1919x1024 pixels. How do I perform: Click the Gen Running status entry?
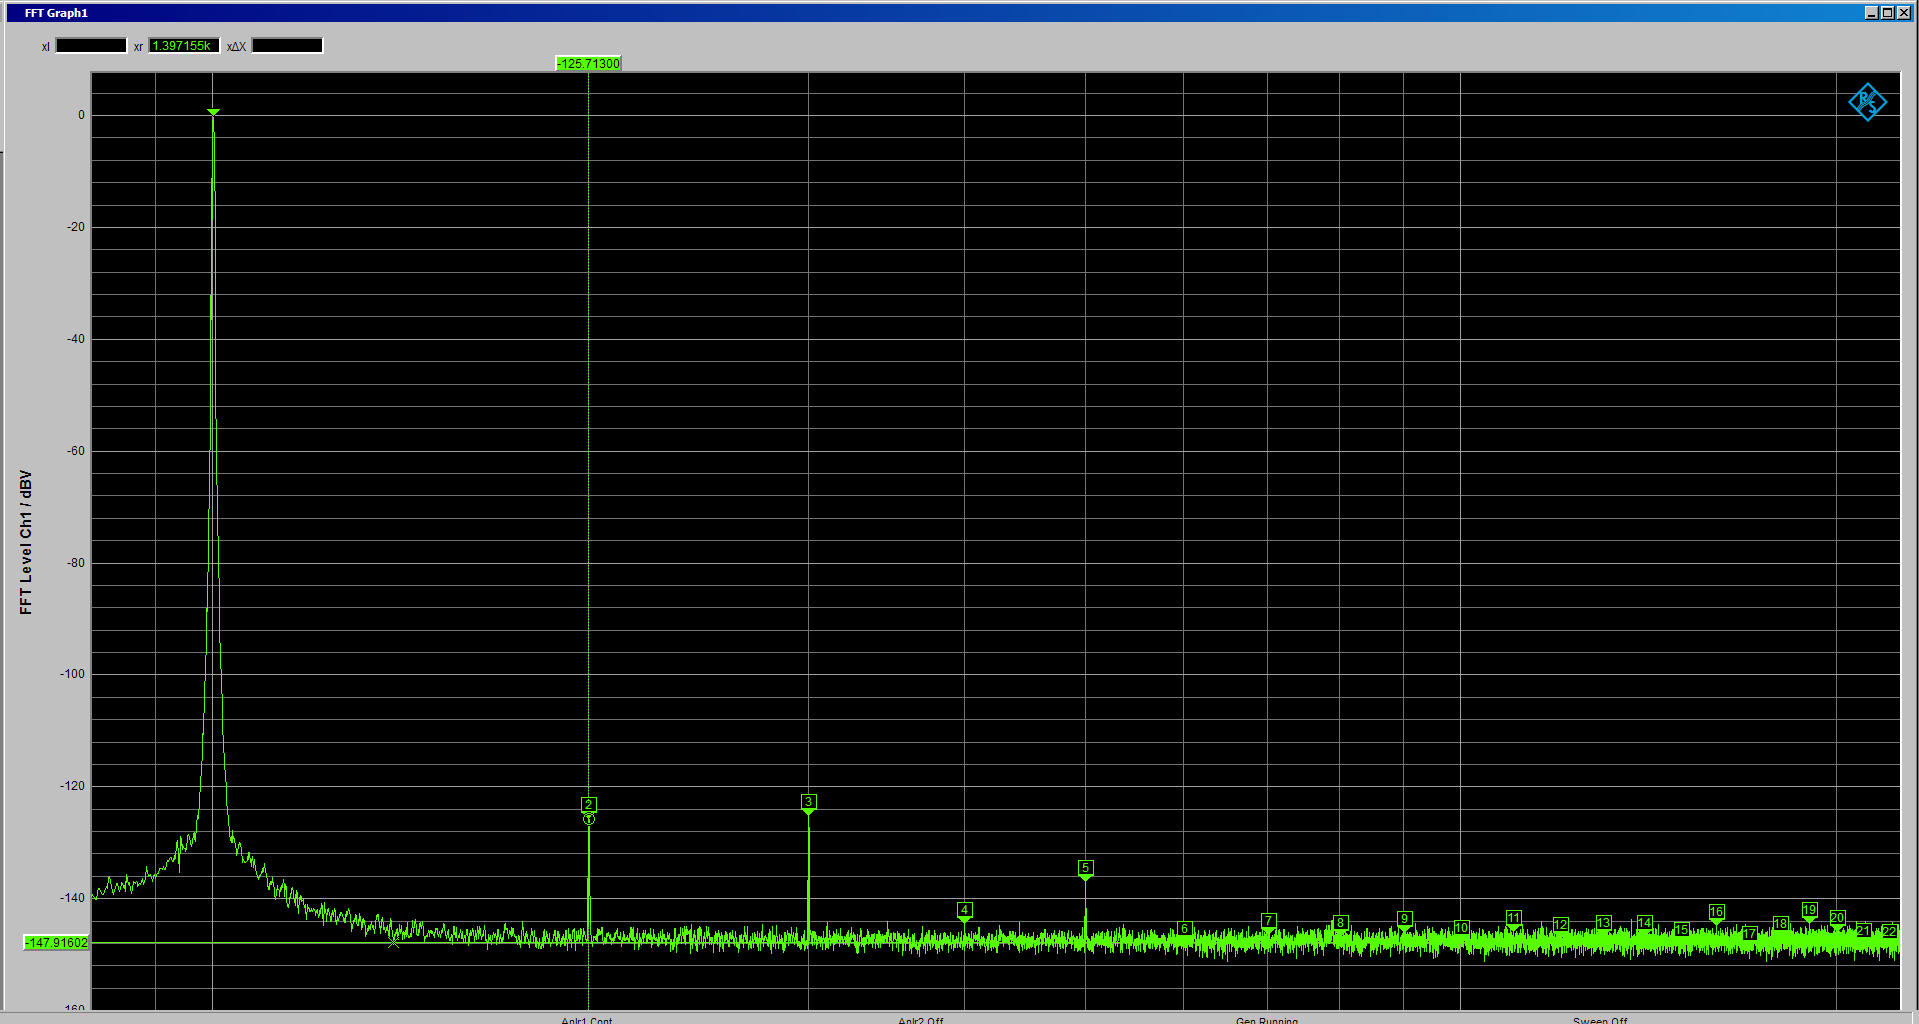[1267, 1020]
